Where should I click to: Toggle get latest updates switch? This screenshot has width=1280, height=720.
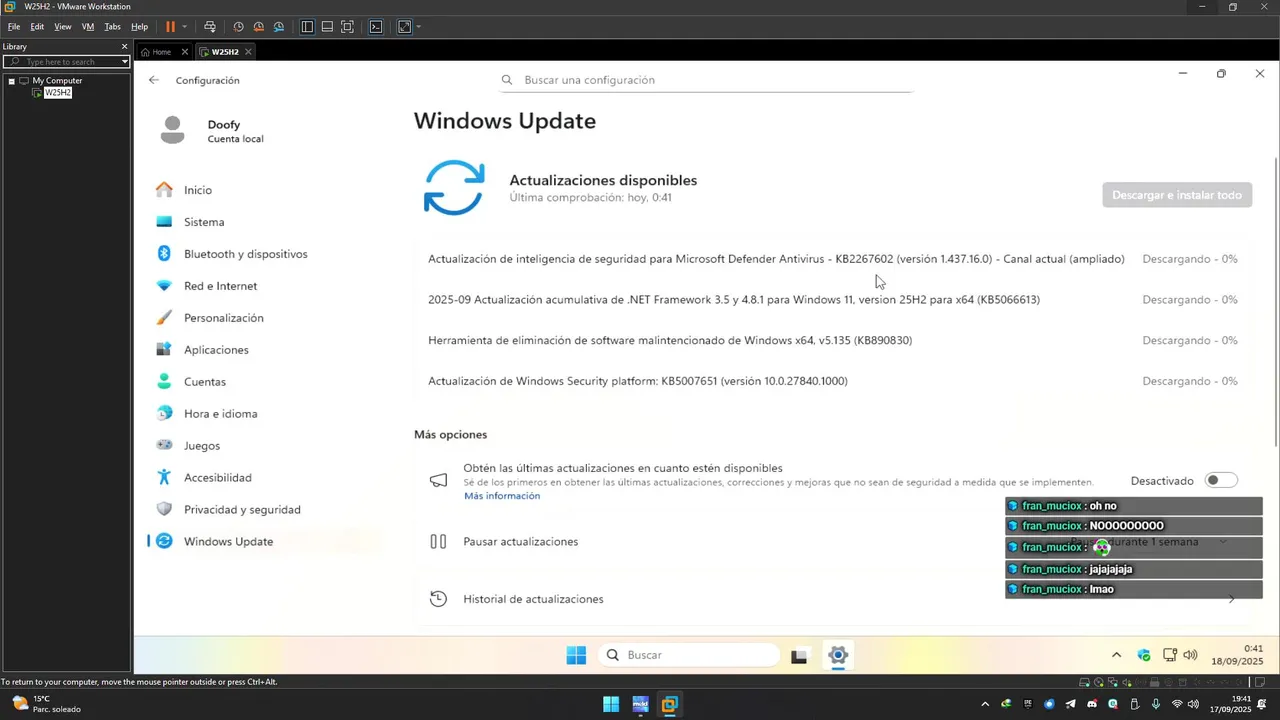(x=1221, y=481)
